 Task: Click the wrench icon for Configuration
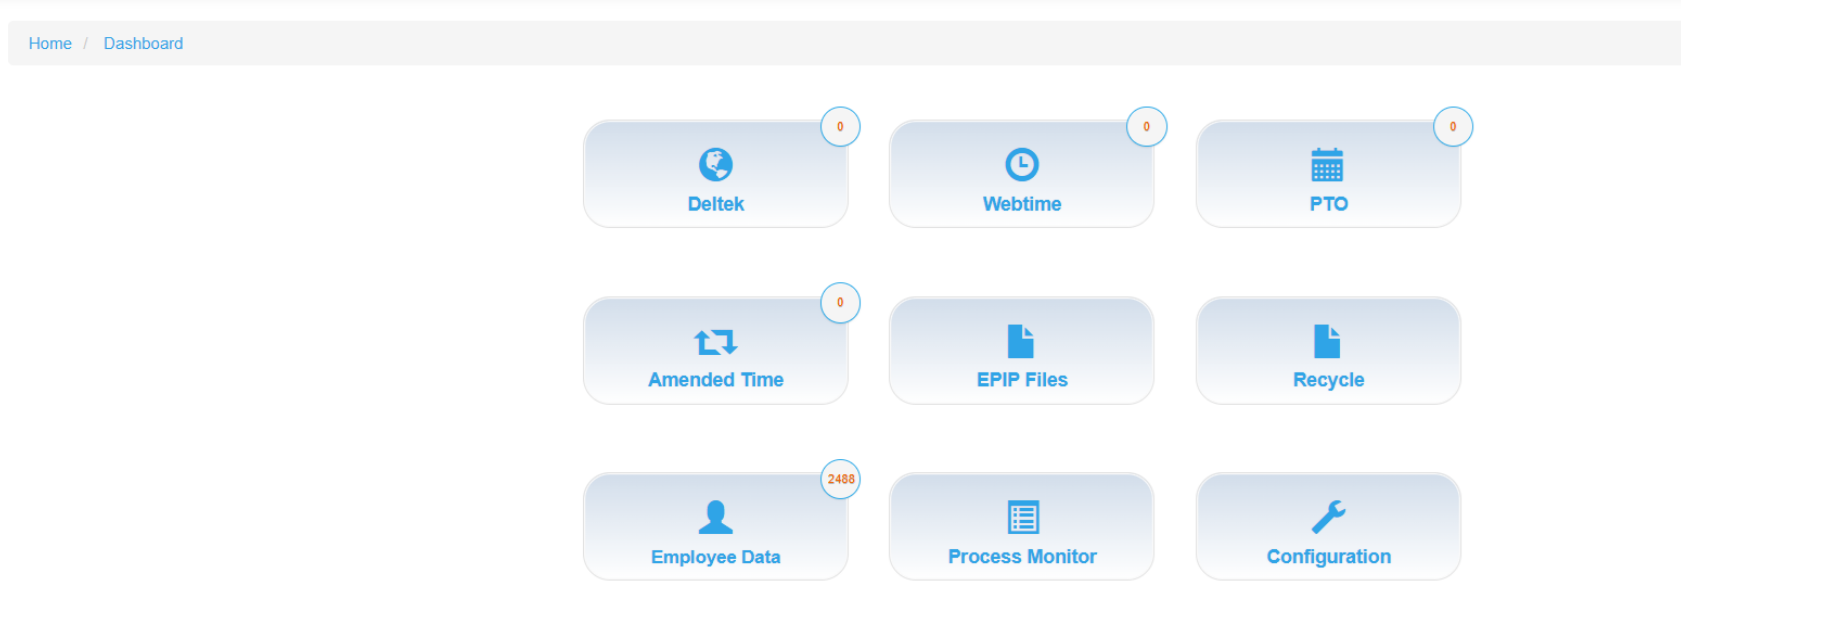[1328, 517]
